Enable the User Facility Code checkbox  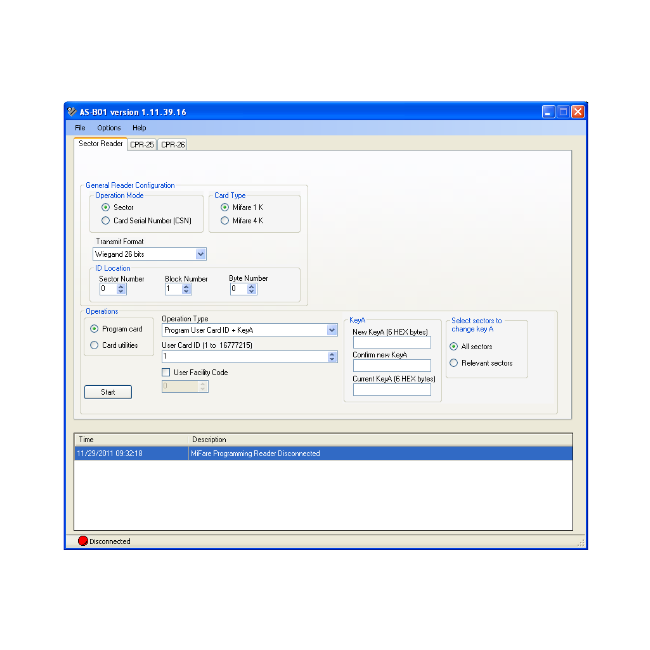[x=166, y=372]
